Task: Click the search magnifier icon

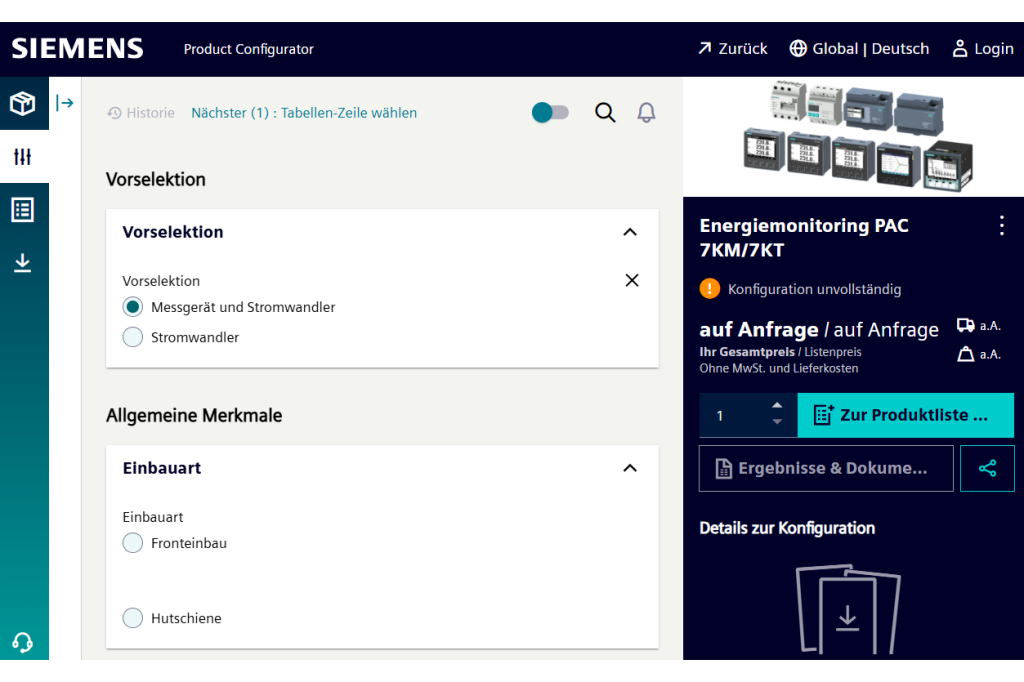Action: 605,112
